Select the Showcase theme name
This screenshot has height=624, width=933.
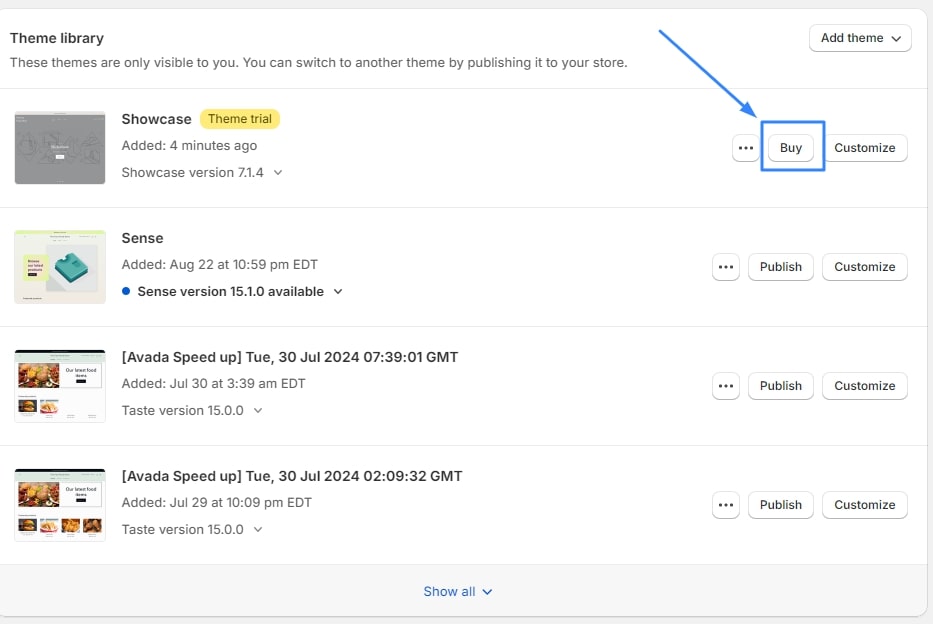(156, 119)
